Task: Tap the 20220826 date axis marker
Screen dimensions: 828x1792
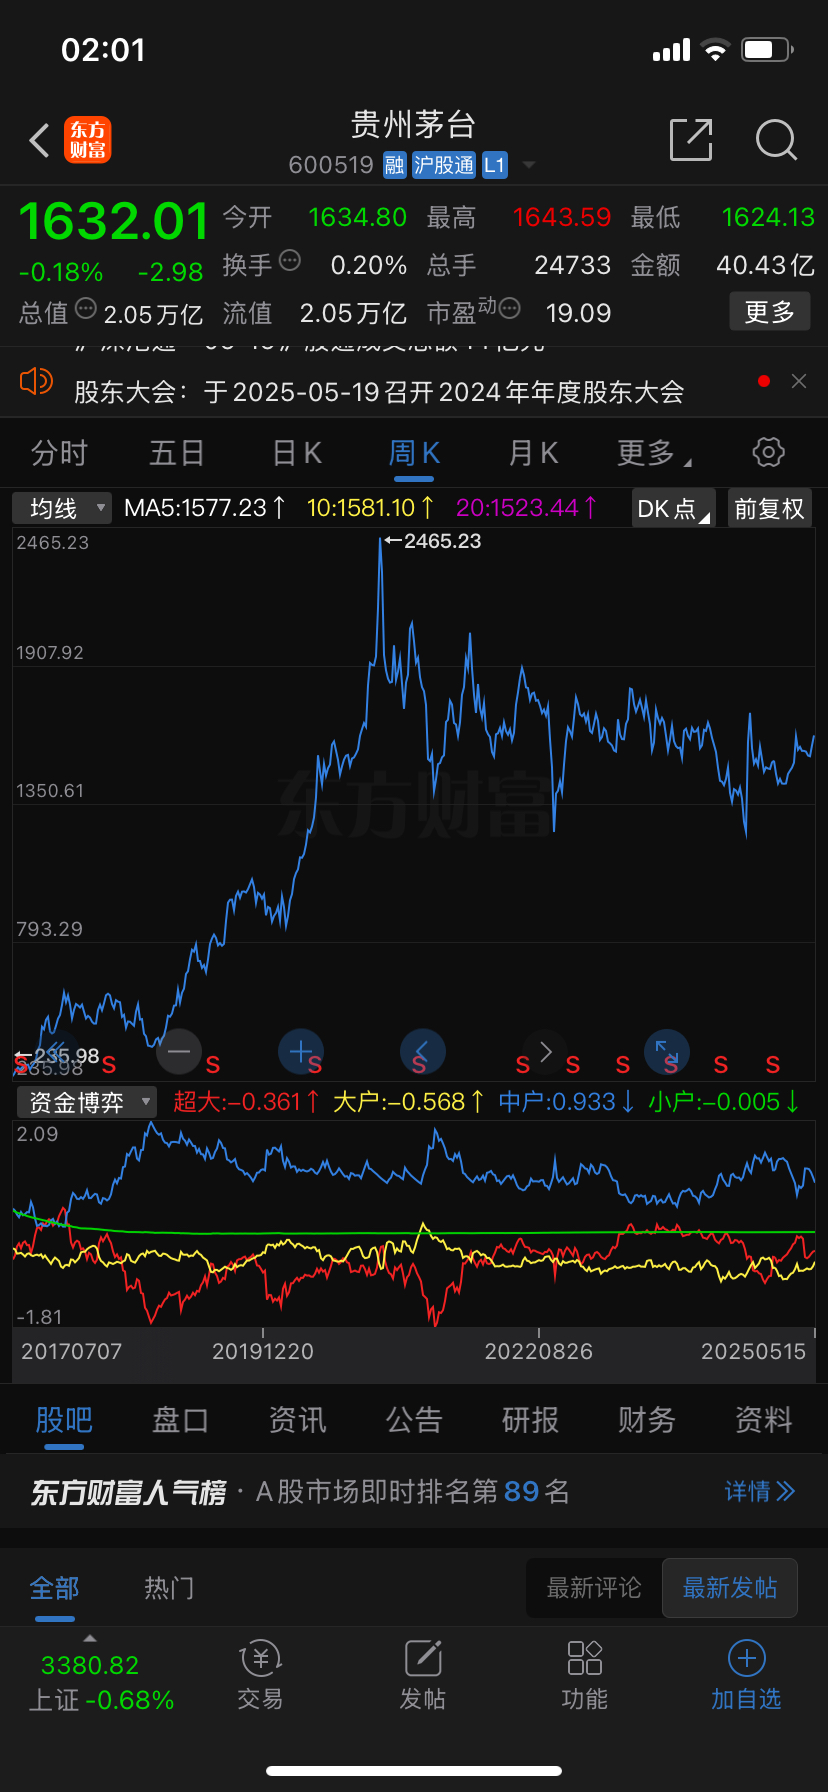Action: coord(539,1352)
